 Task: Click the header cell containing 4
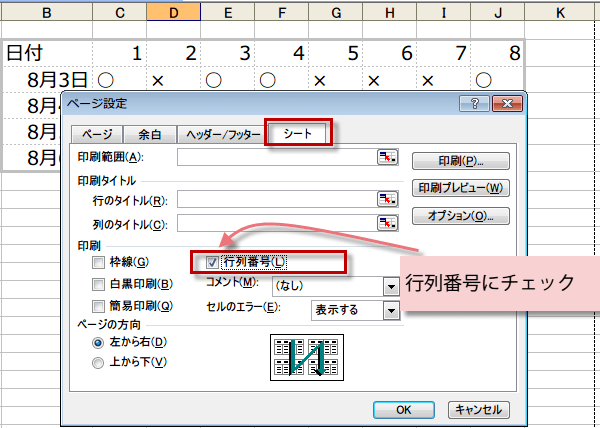(282, 53)
